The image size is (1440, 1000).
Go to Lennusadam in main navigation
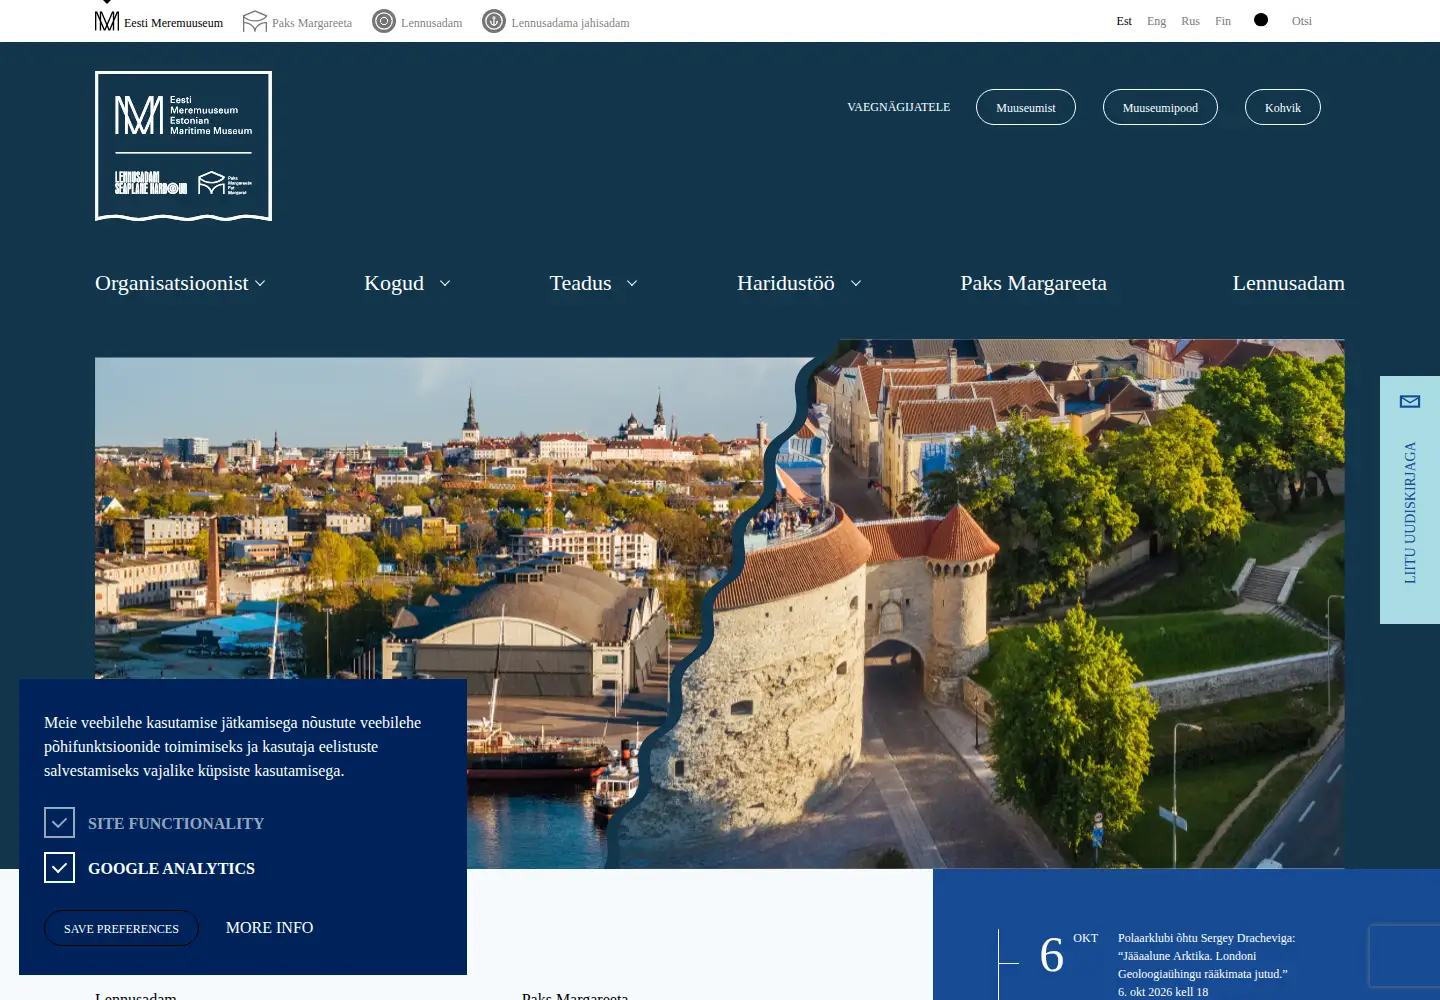[x=1288, y=283]
